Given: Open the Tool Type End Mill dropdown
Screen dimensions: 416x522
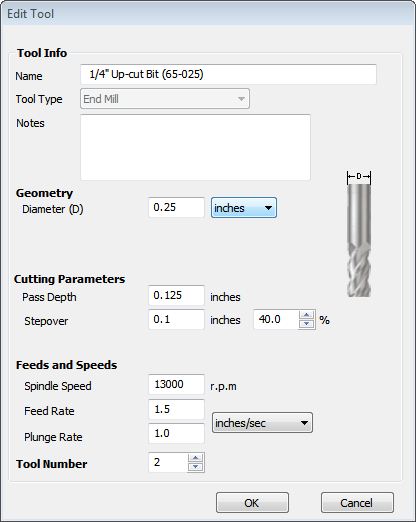Looking at the screenshot, I should tap(165, 99).
